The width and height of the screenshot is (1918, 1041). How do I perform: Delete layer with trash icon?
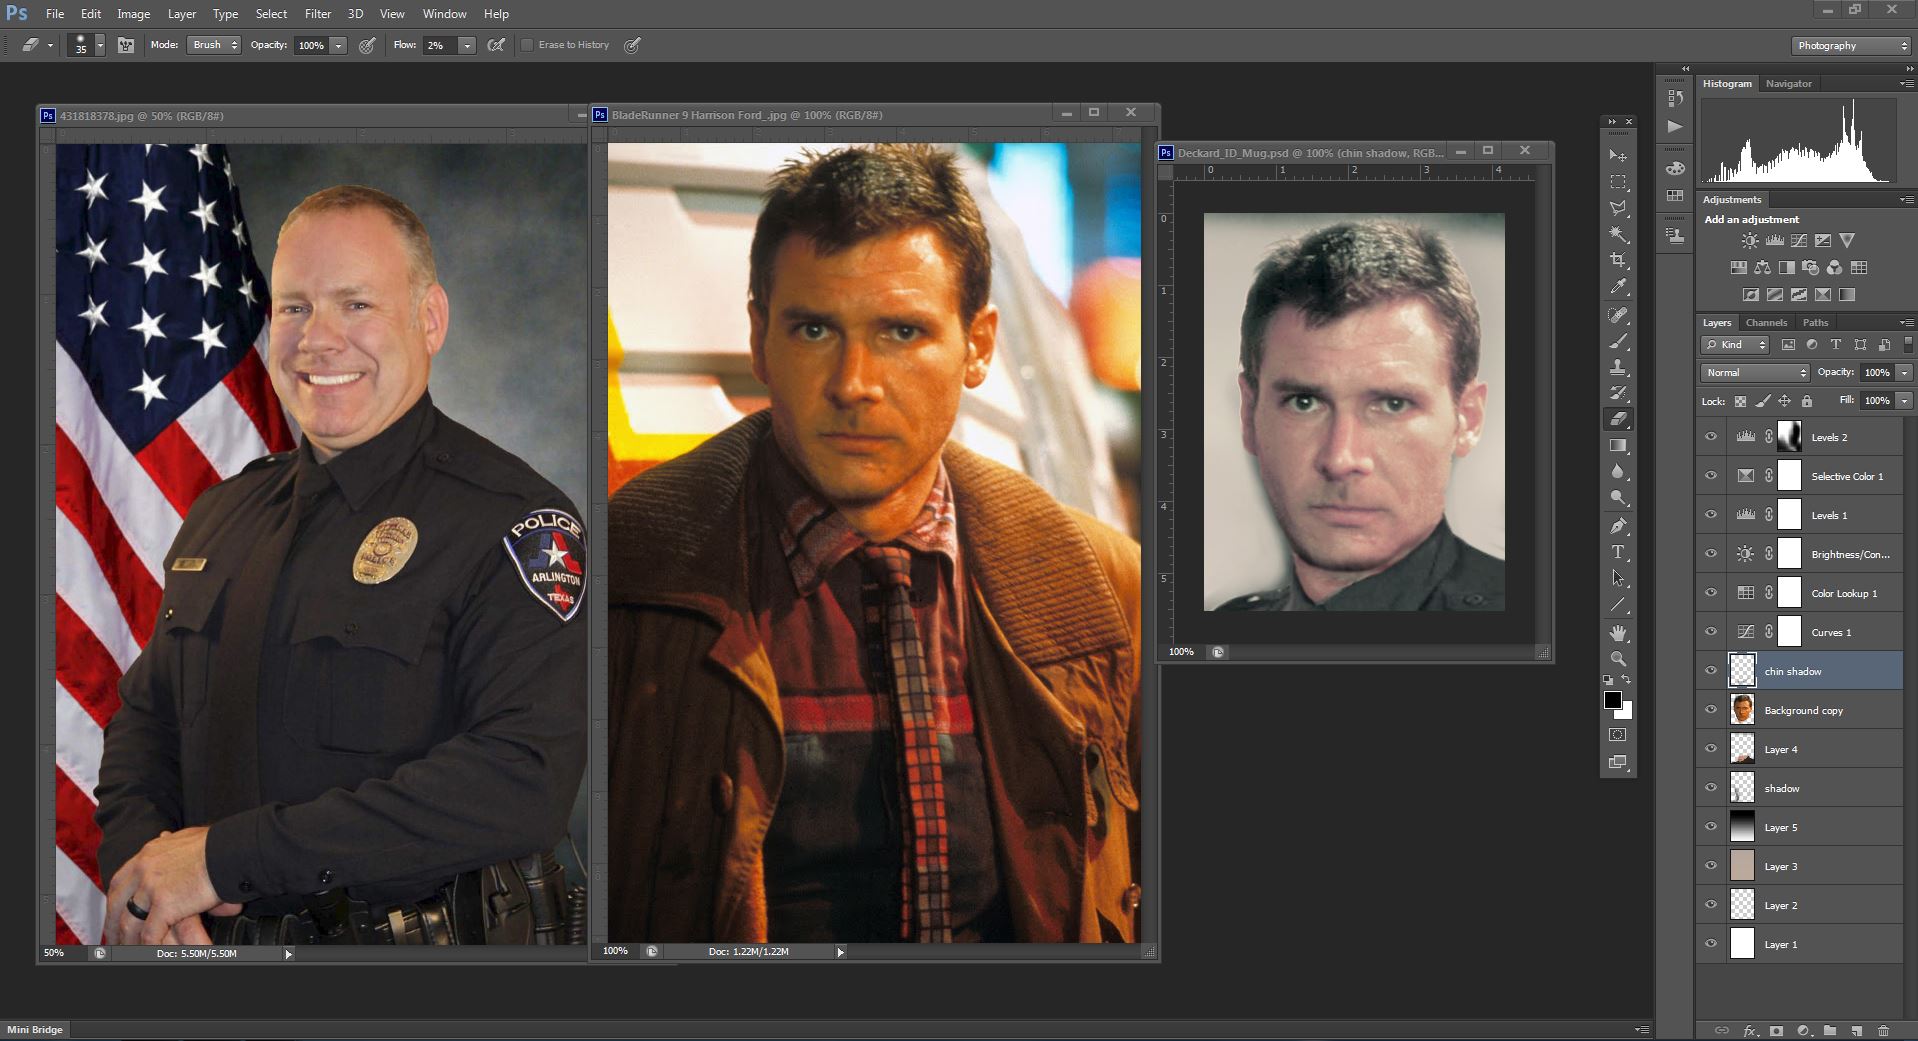coord(1883,1030)
